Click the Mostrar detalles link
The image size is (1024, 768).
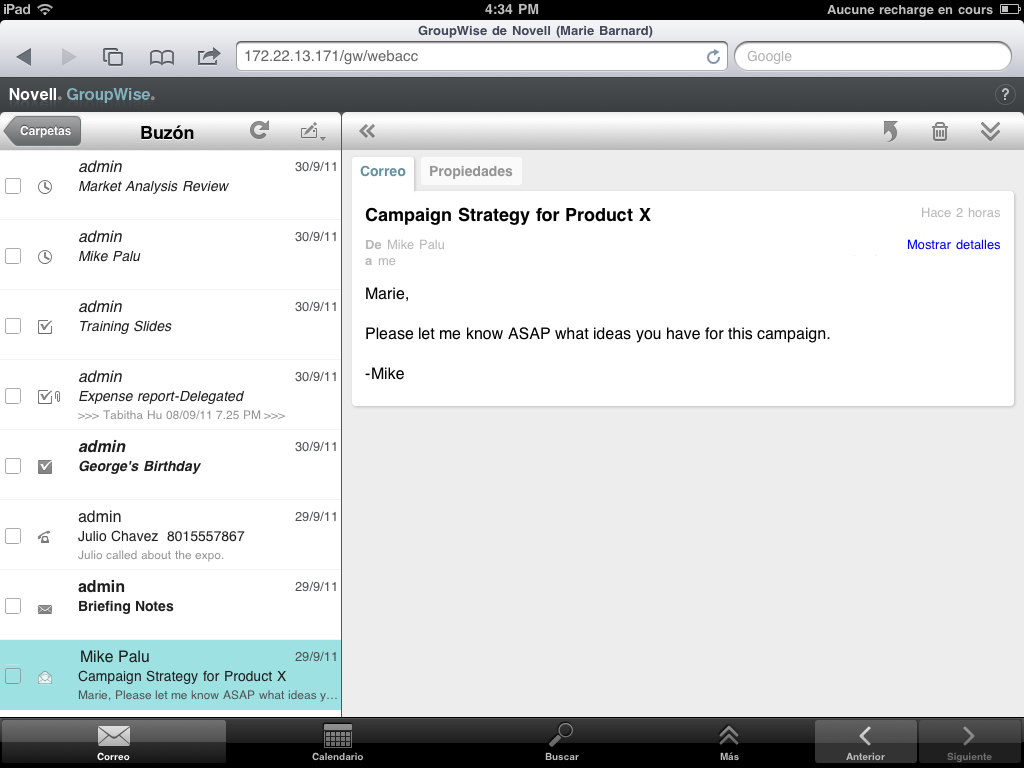click(x=952, y=245)
